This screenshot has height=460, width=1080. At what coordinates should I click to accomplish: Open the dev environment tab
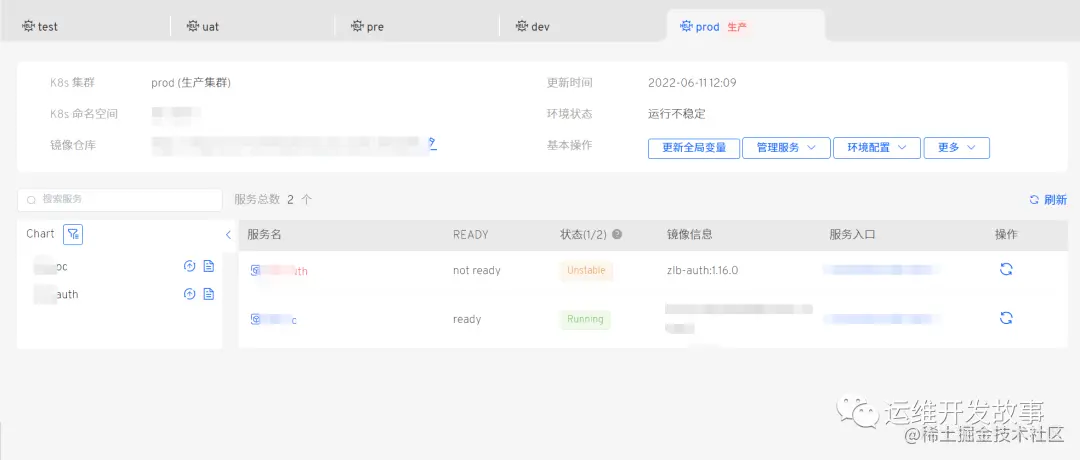tap(532, 27)
